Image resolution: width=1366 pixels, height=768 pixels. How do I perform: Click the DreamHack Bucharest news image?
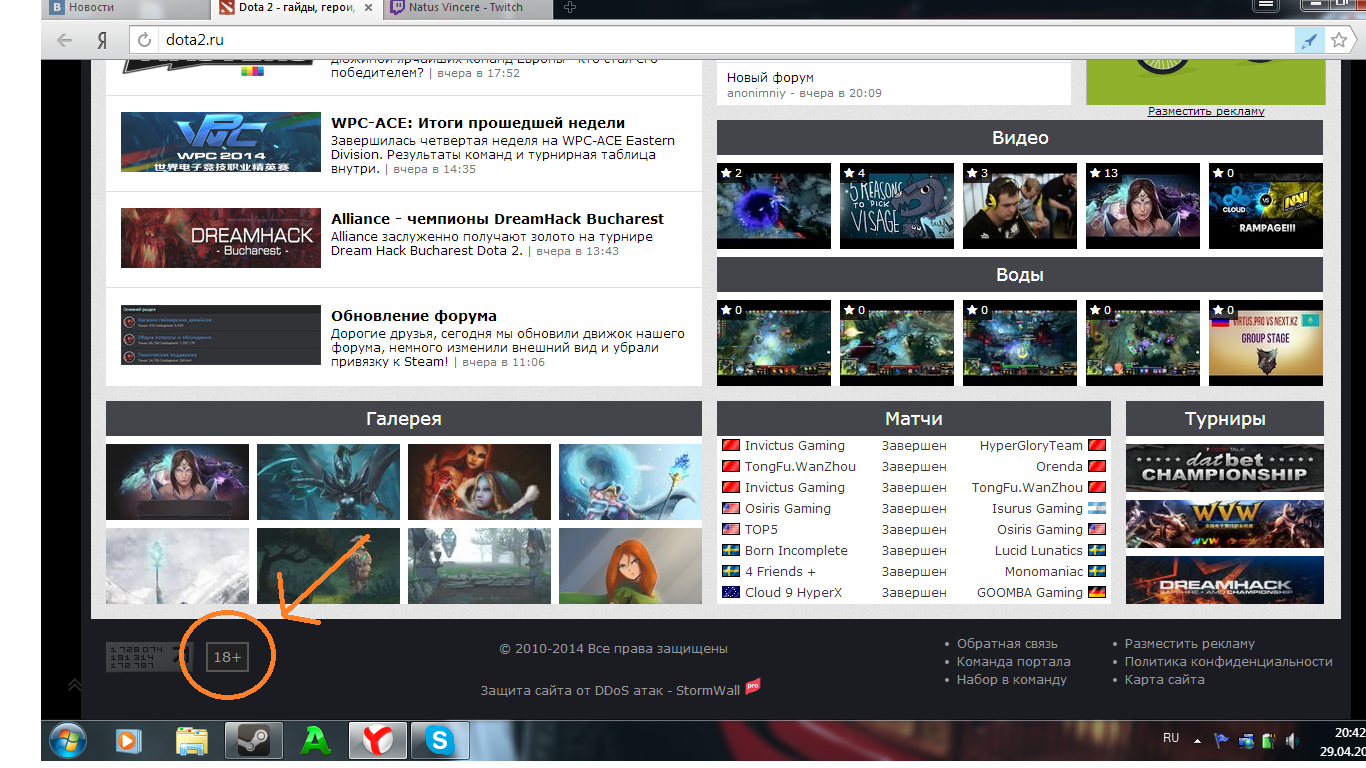coord(221,238)
